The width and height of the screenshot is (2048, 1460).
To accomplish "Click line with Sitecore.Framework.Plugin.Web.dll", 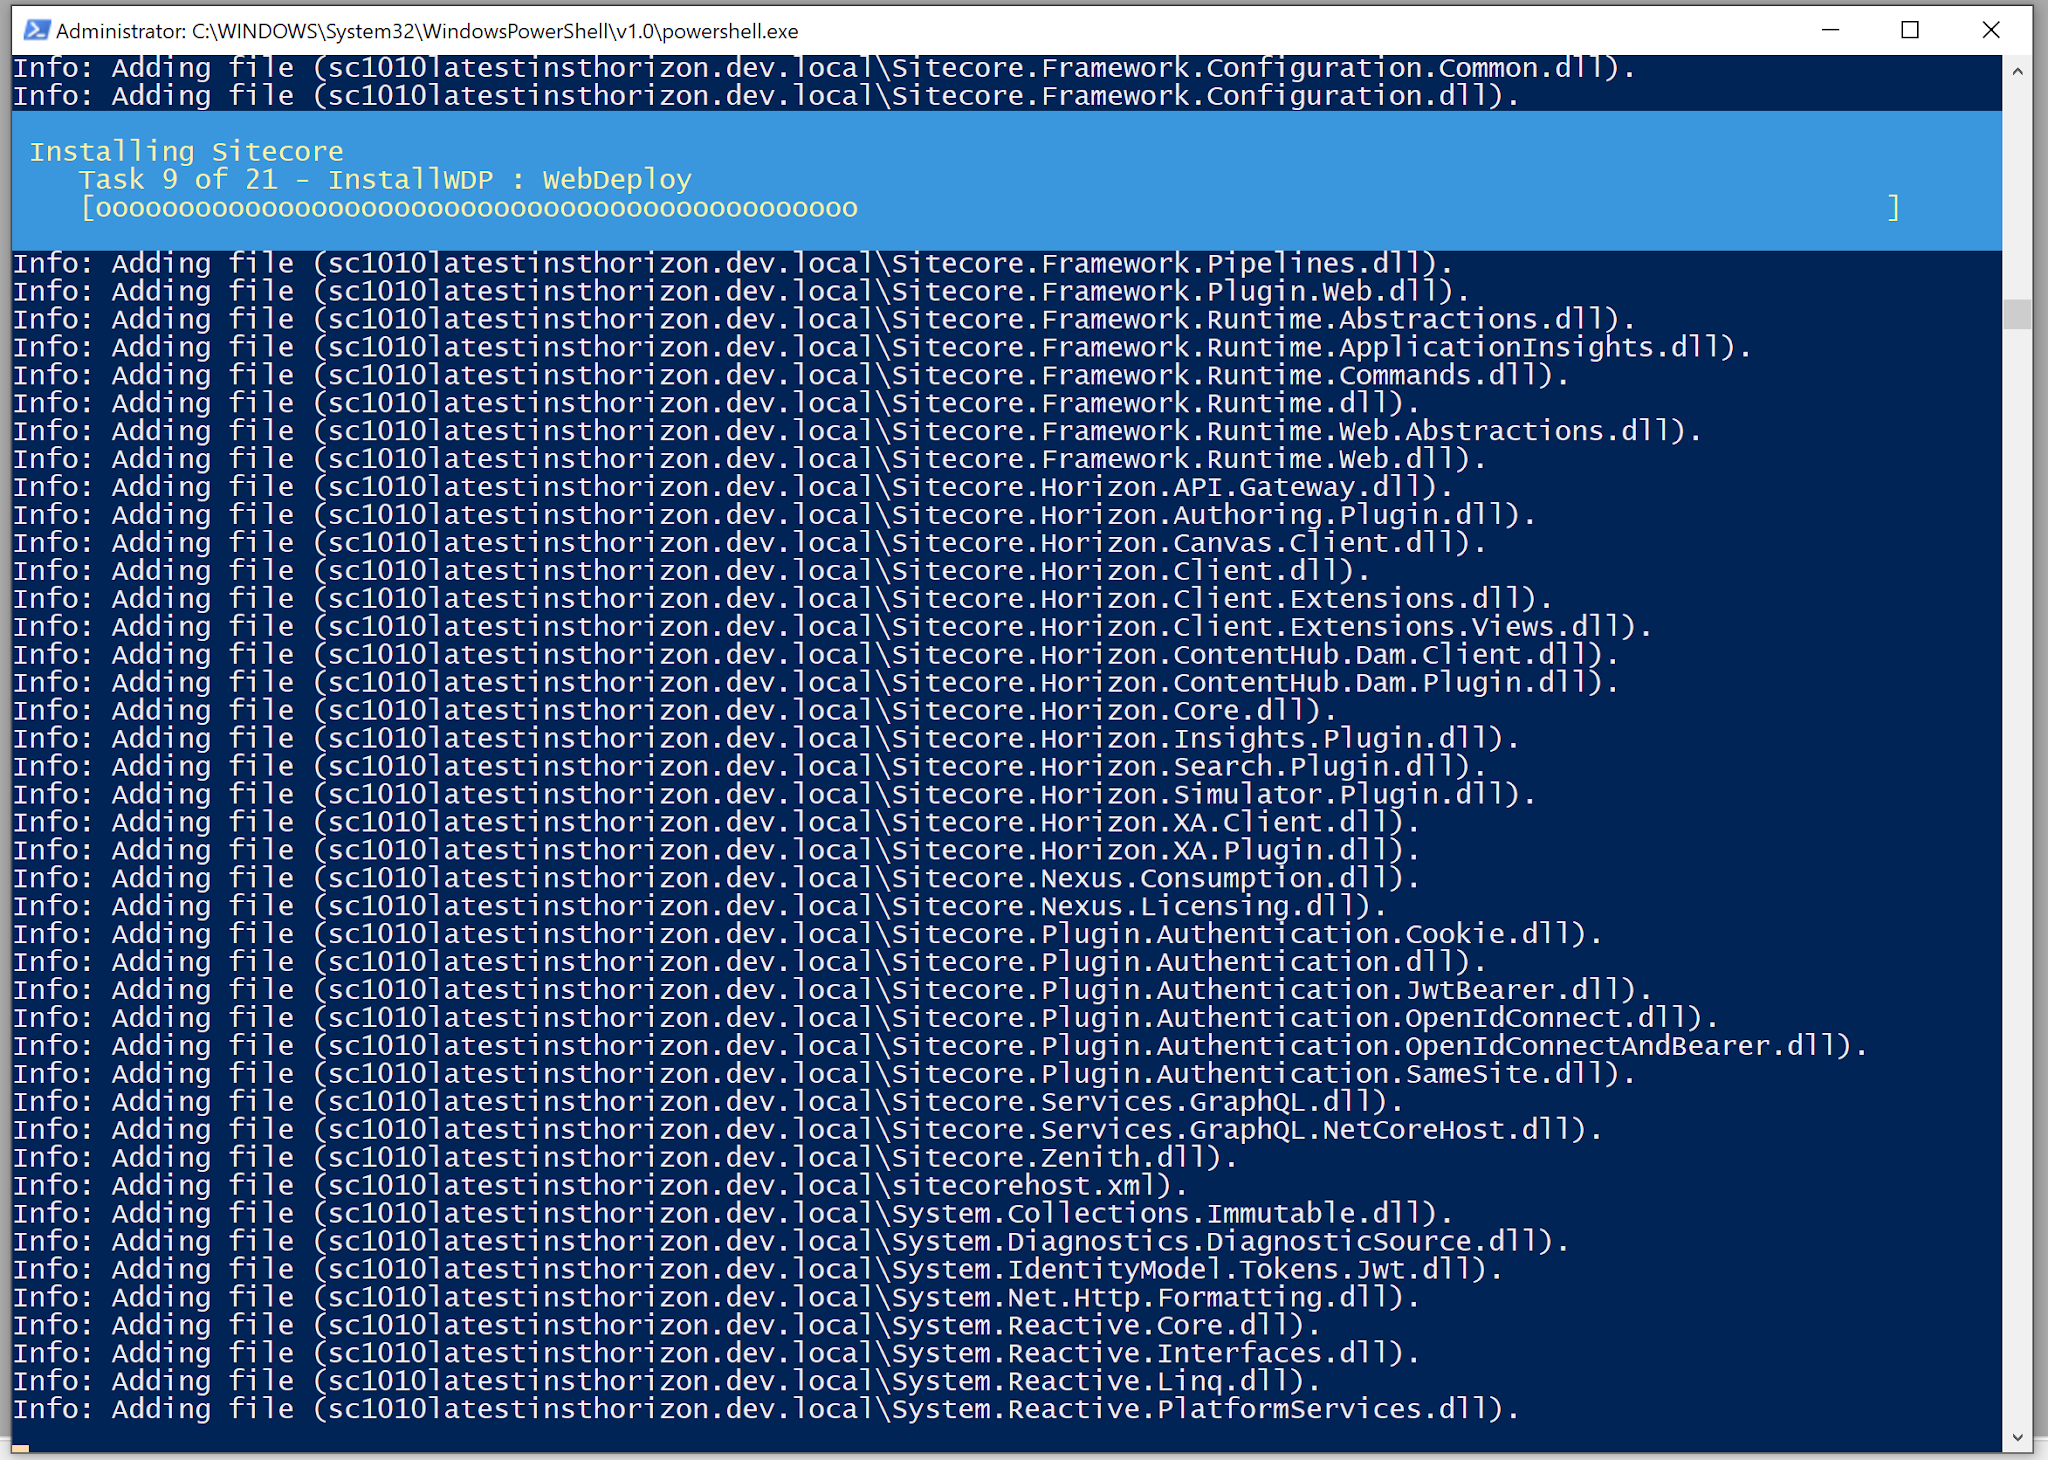I will pos(741,292).
